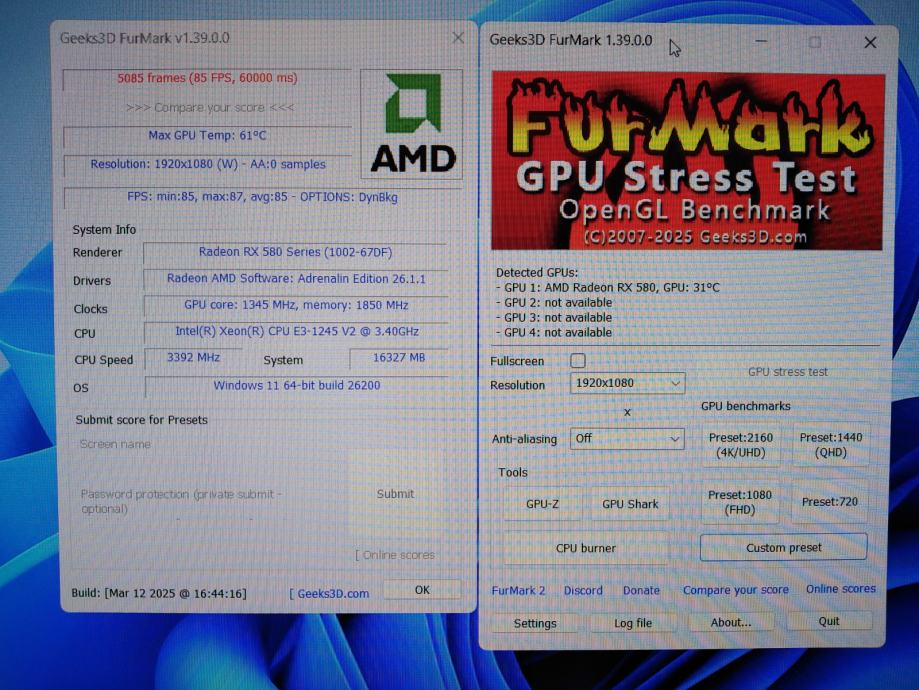Image resolution: width=919 pixels, height=690 pixels.
Task: Open the About... button
Action: pos(731,622)
